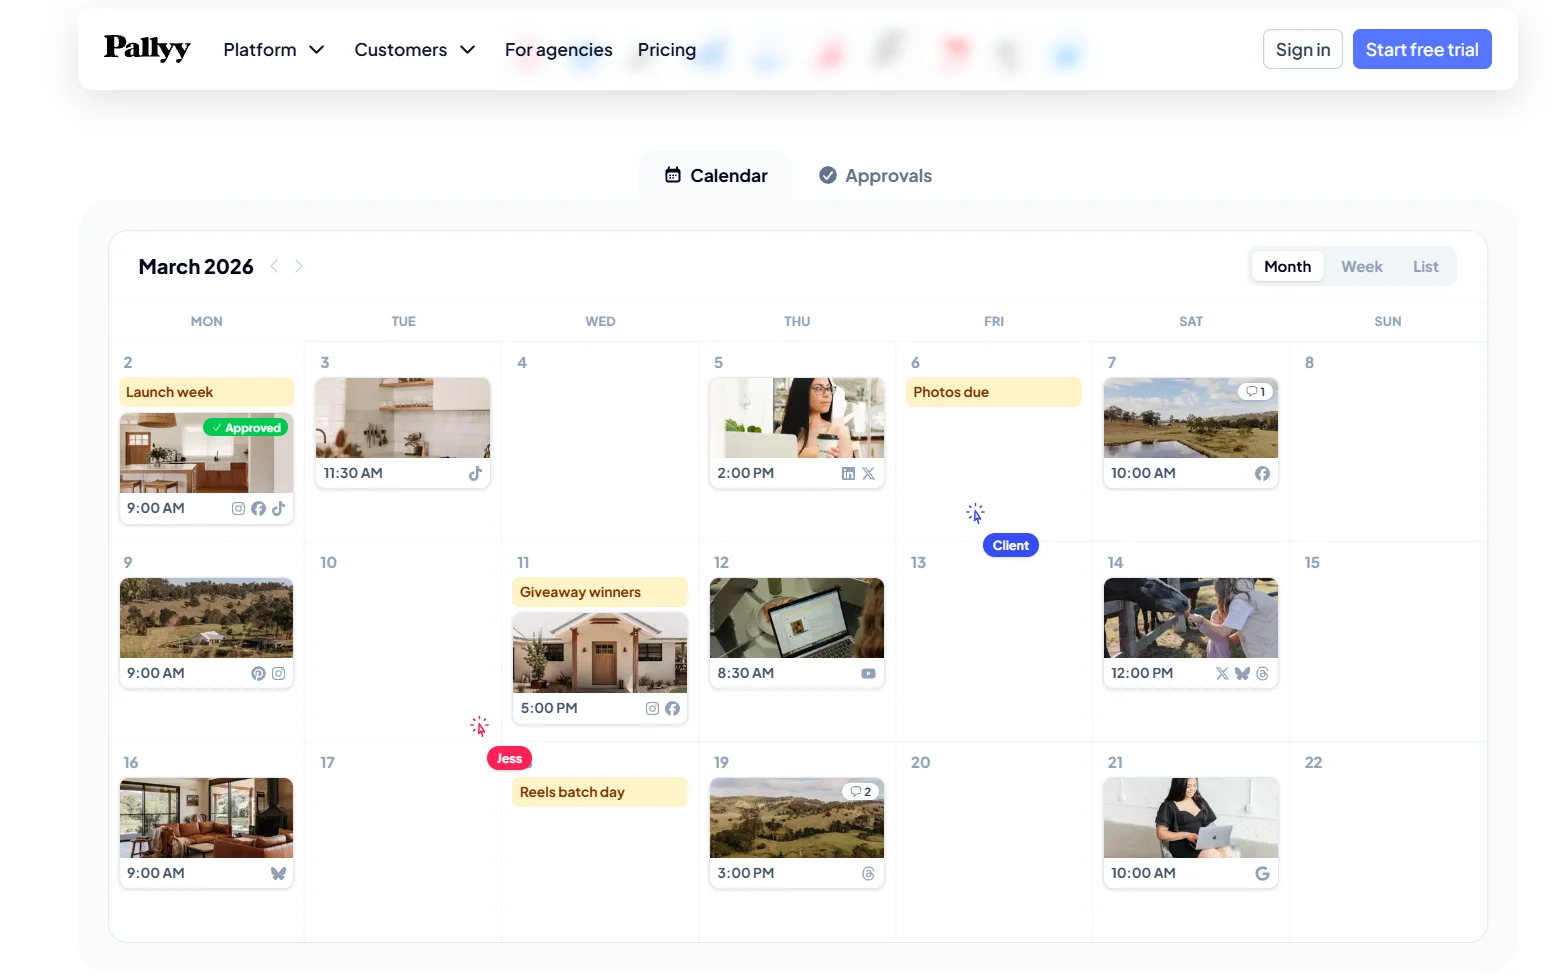
Task: Expand the Platform dropdown menu
Action: (274, 49)
